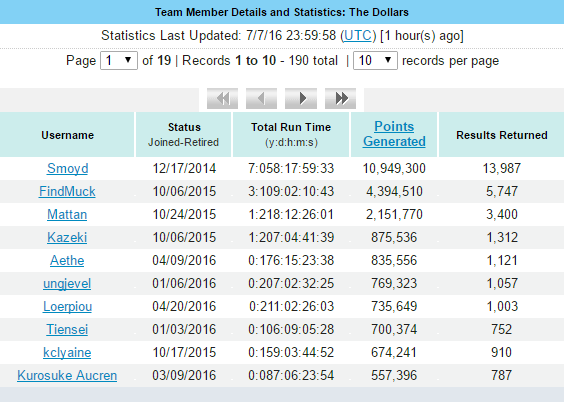View Kurosuke Aucren's member details

click(67, 375)
